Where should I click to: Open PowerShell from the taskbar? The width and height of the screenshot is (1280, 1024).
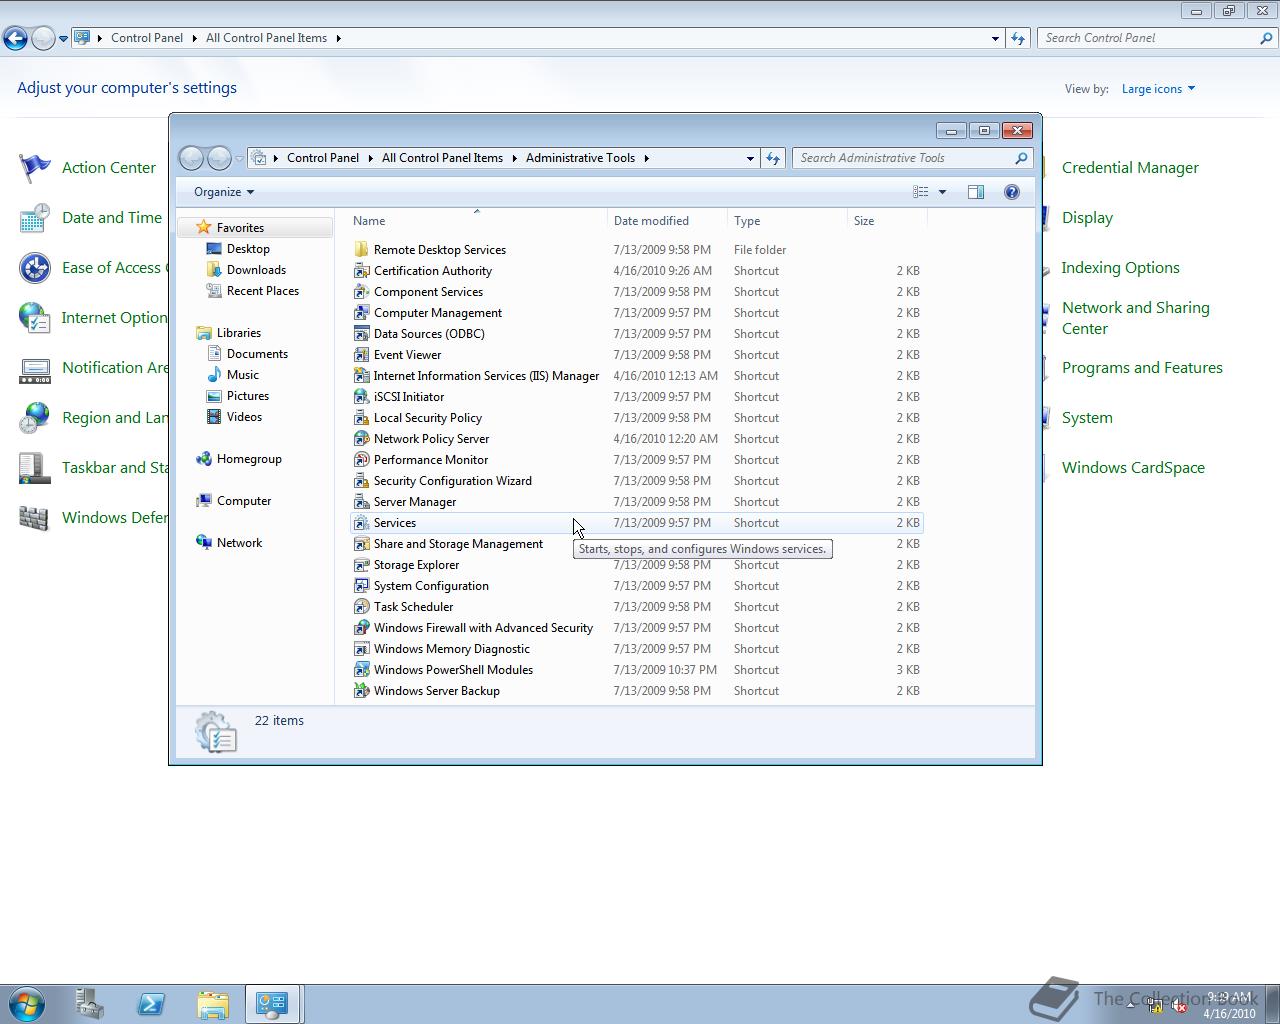tap(151, 1004)
